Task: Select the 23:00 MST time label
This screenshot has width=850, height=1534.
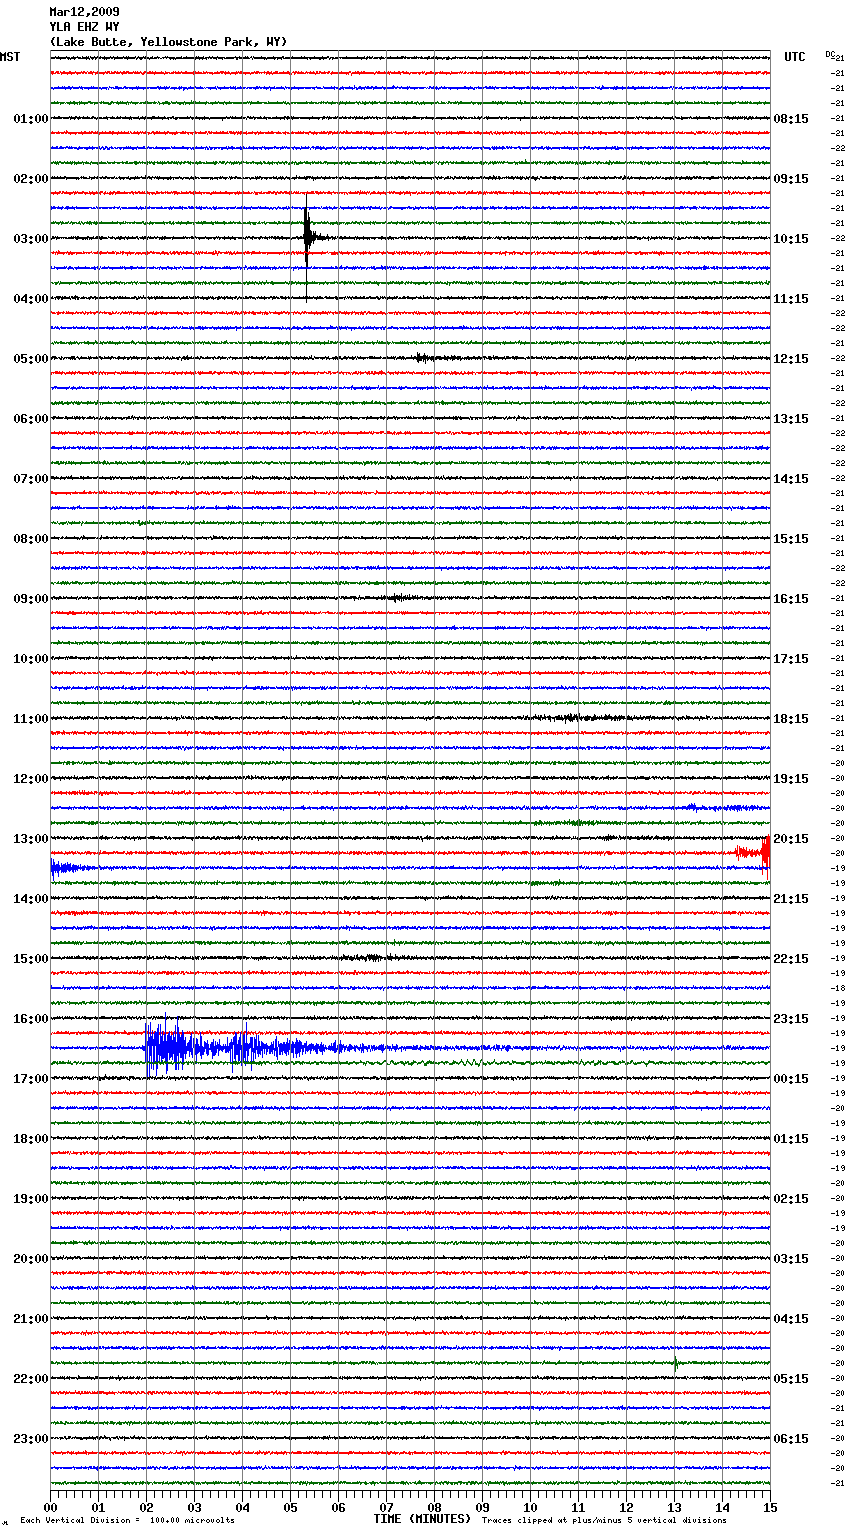Action: pos(30,1439)
